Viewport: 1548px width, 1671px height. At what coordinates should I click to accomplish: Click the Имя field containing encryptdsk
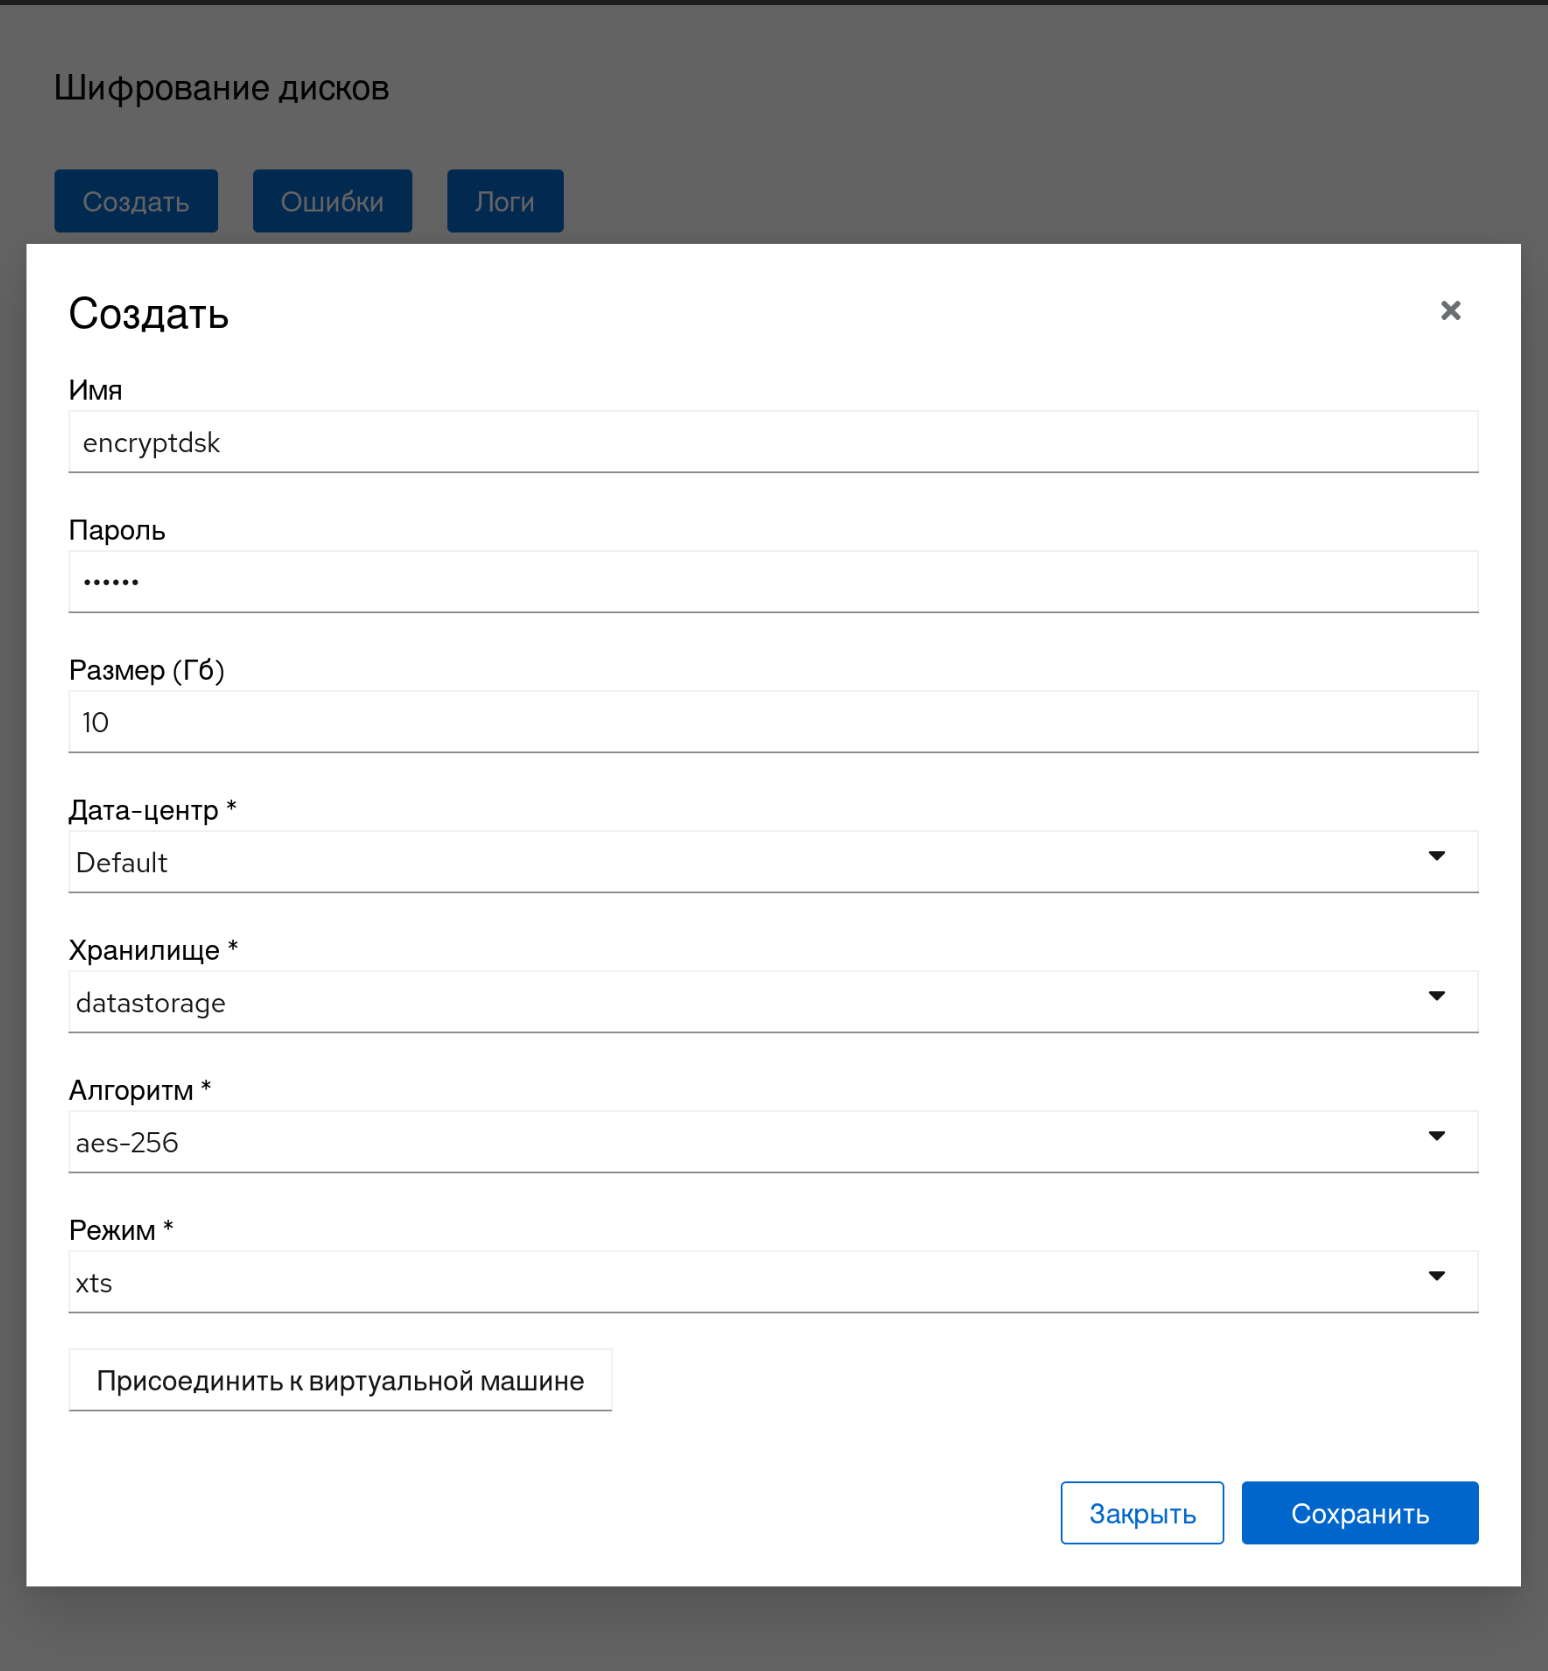[x=772, y=442]
